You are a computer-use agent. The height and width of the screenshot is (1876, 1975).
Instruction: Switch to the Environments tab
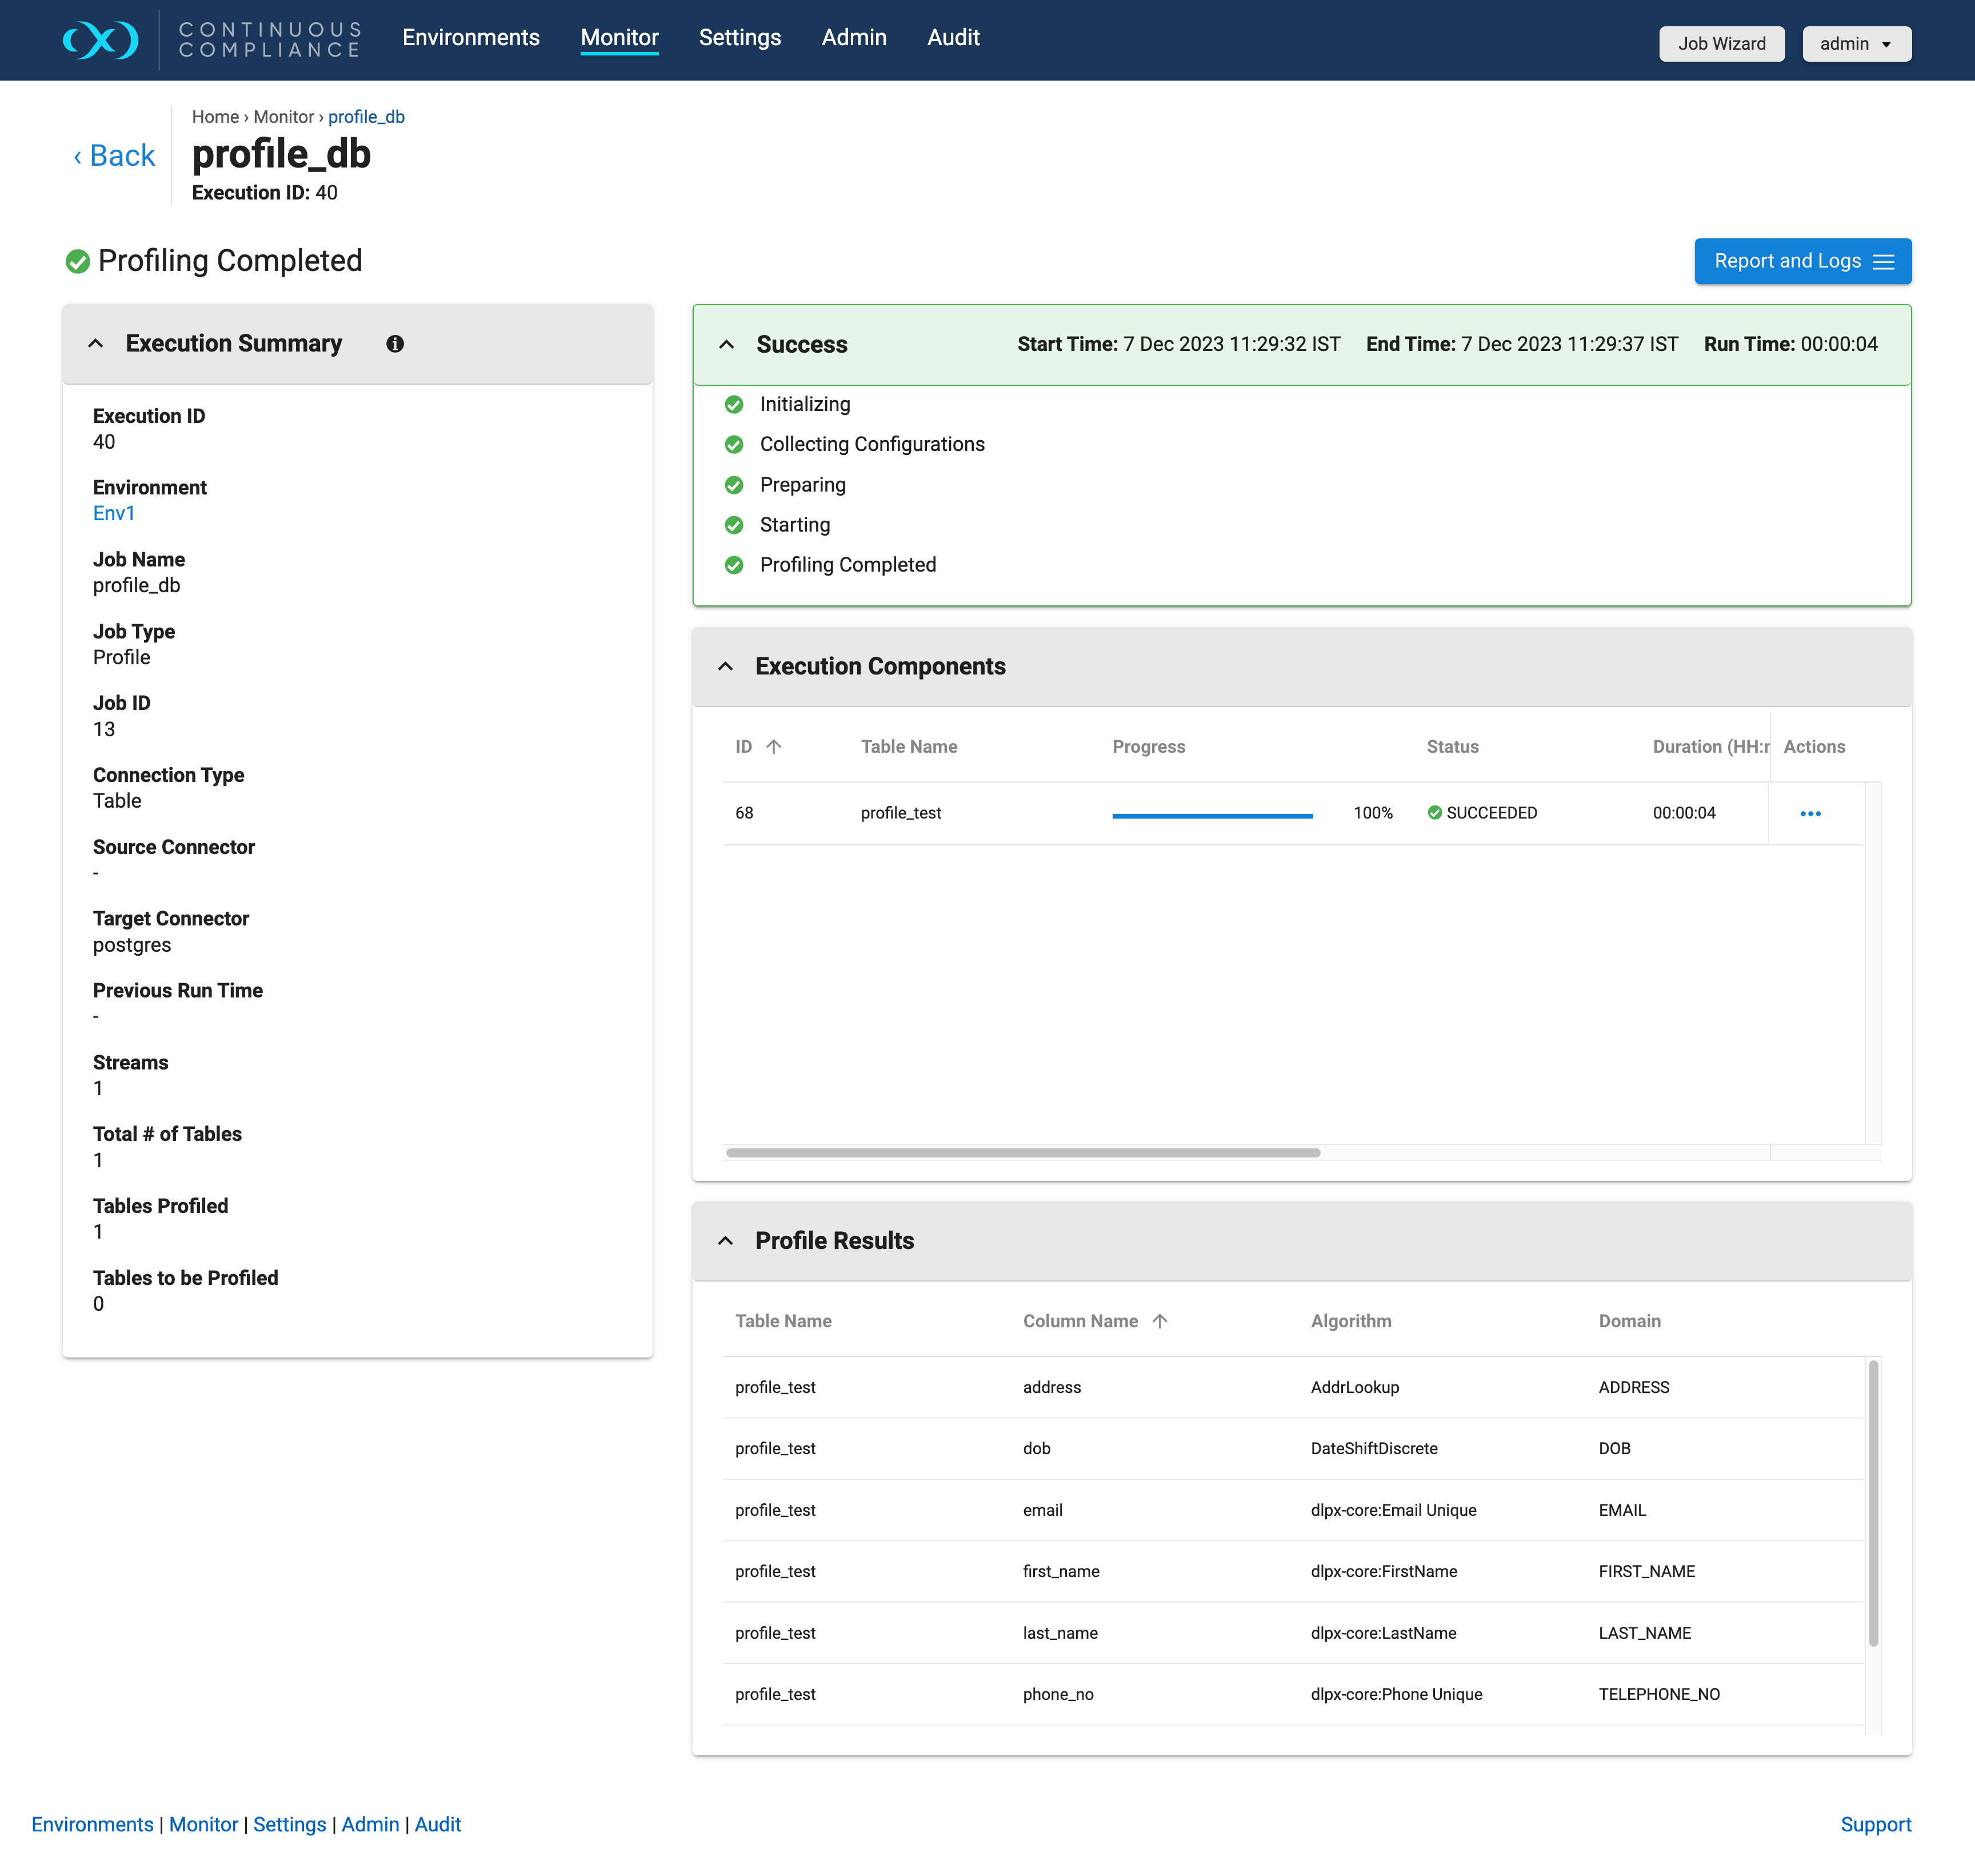(x=471, y=37)
